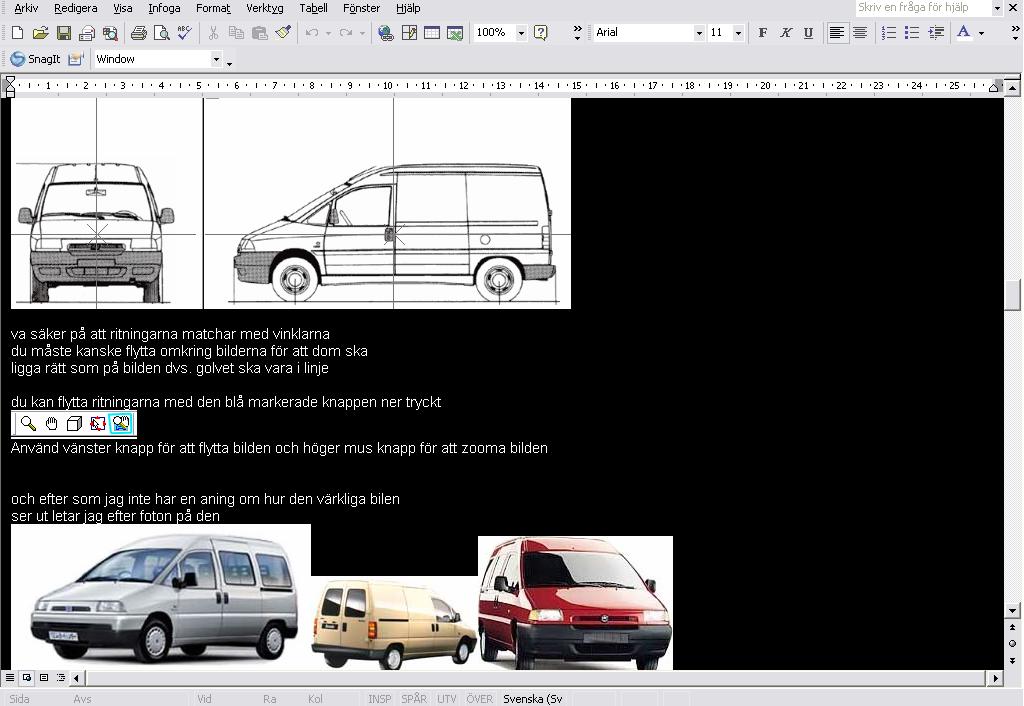Click the numbered list button
The width and height of the screenshot is (1024, 706).
coord(888,33)
